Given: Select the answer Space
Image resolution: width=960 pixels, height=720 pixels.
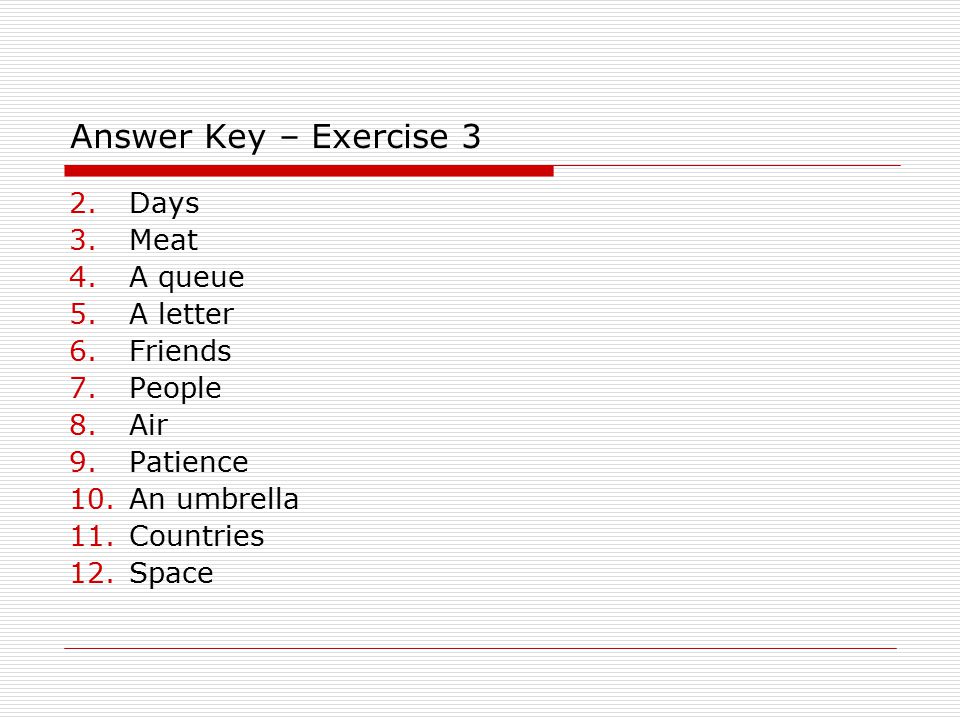Looking at the screenshot, I should pos(171,574).
